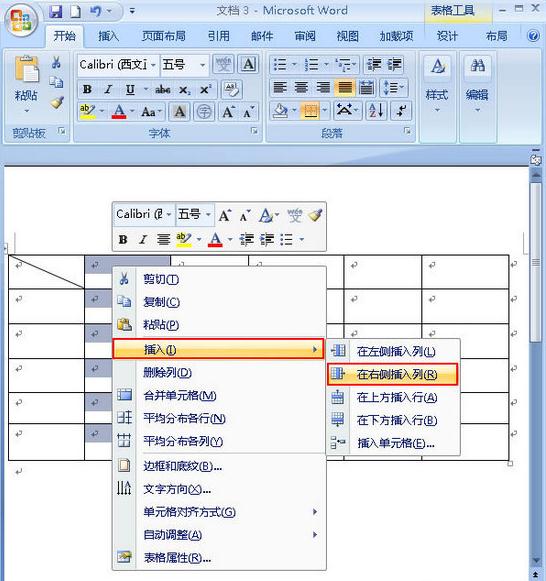Click the Sort A-Z icon in paragraph group
The height and width of the screenshot is (581, 546).
[376, 110]
